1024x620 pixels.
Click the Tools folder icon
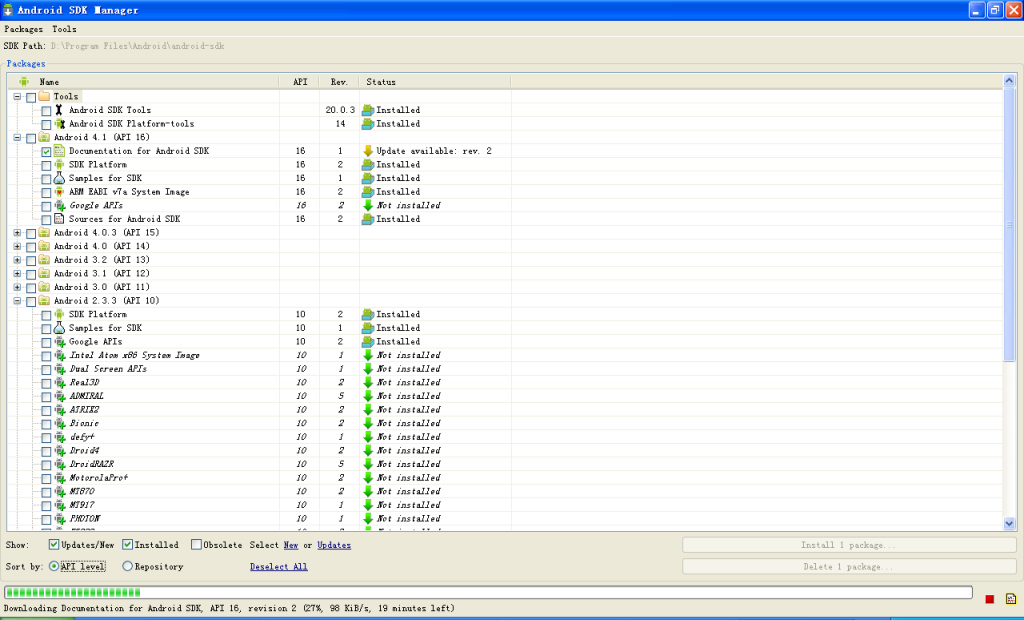point(44,96)
